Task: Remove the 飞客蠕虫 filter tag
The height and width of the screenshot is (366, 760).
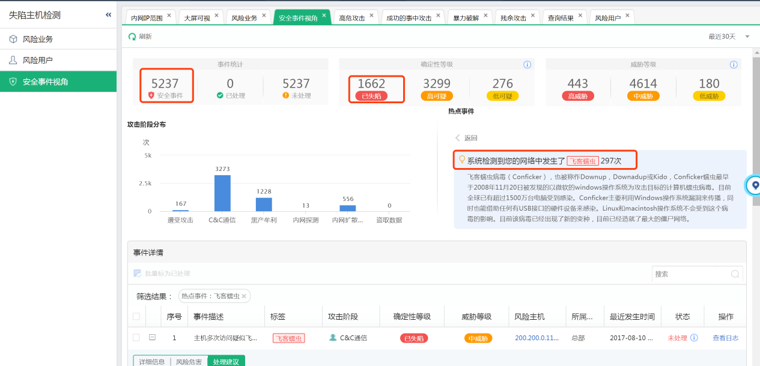Action: (244, 296)
